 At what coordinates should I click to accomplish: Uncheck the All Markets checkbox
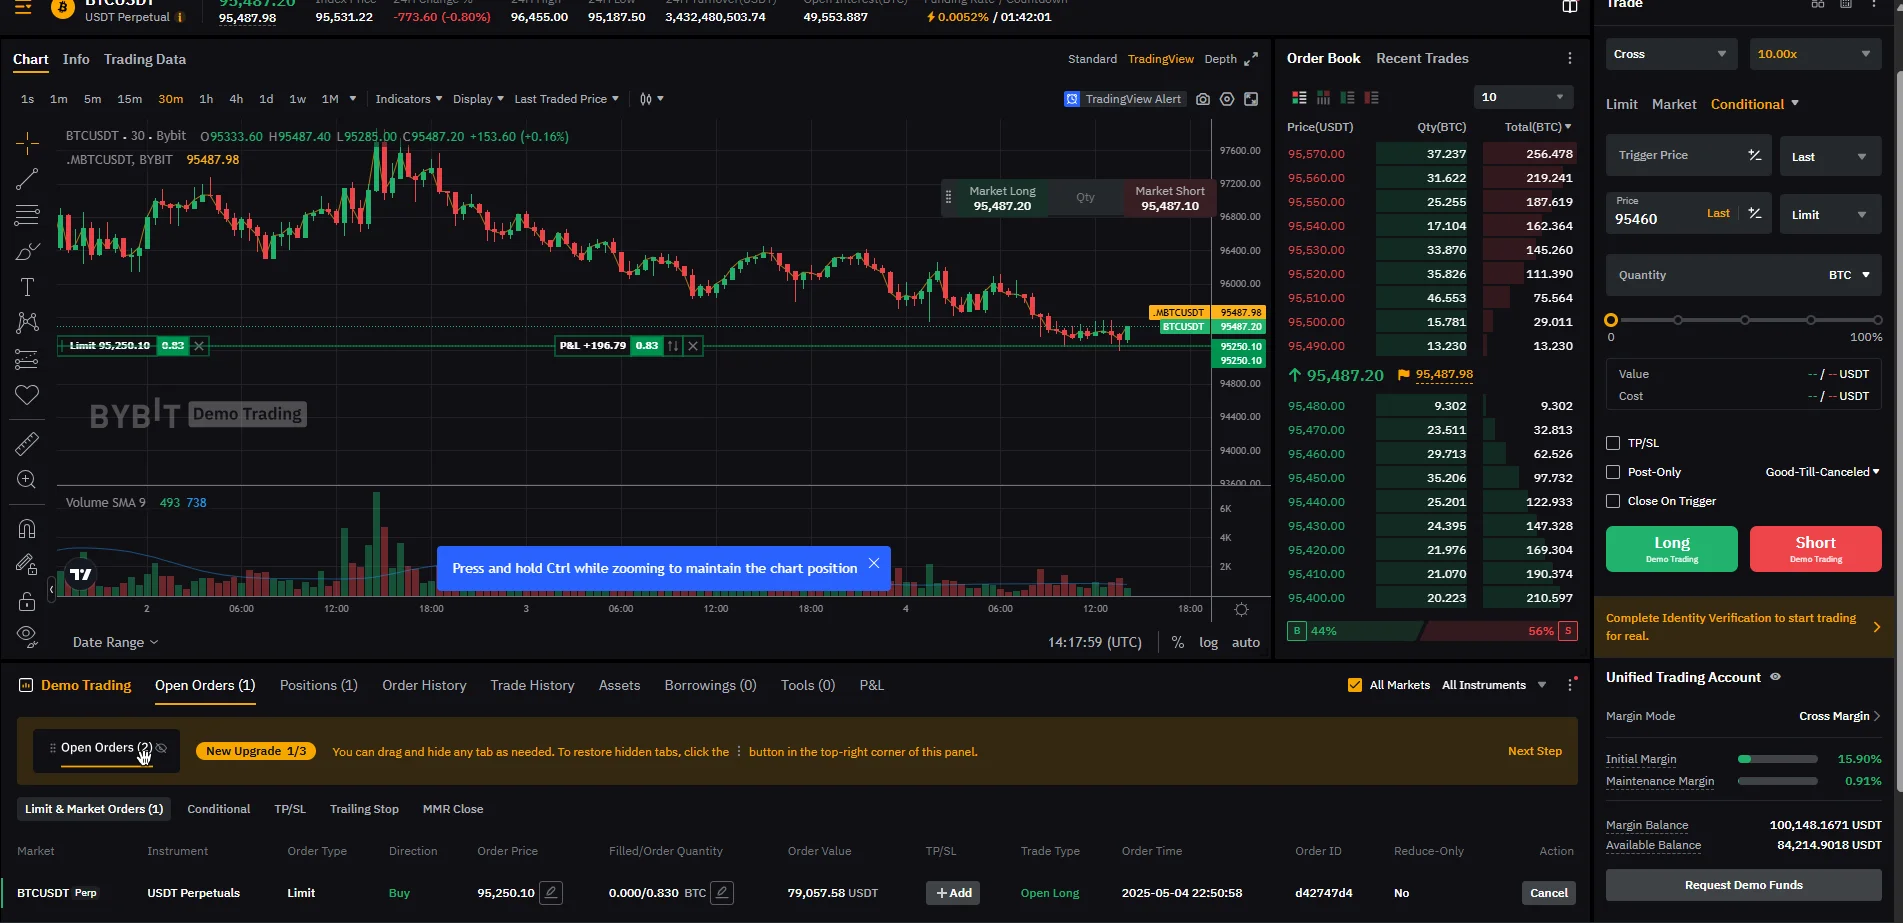click(1355, 685)
